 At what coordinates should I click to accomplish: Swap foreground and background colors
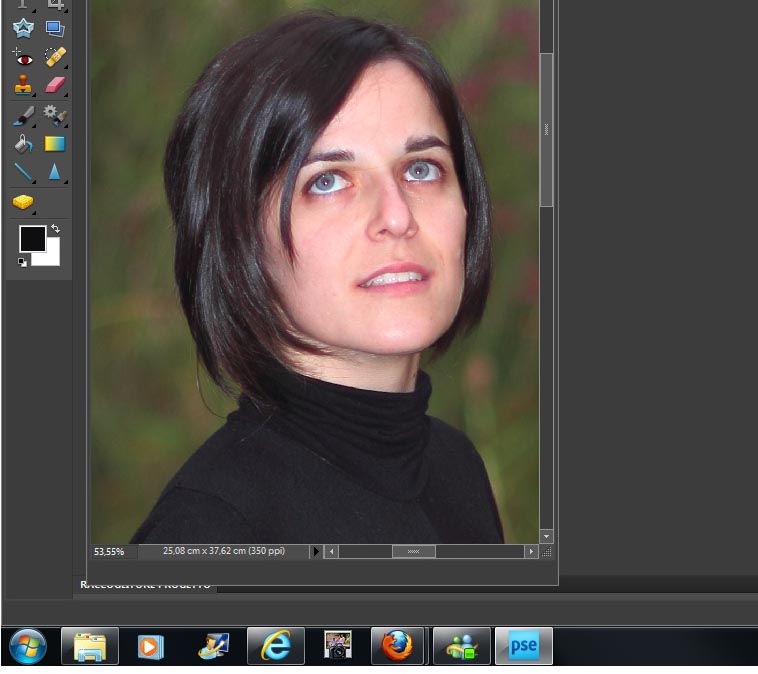[x=55, y=229]
